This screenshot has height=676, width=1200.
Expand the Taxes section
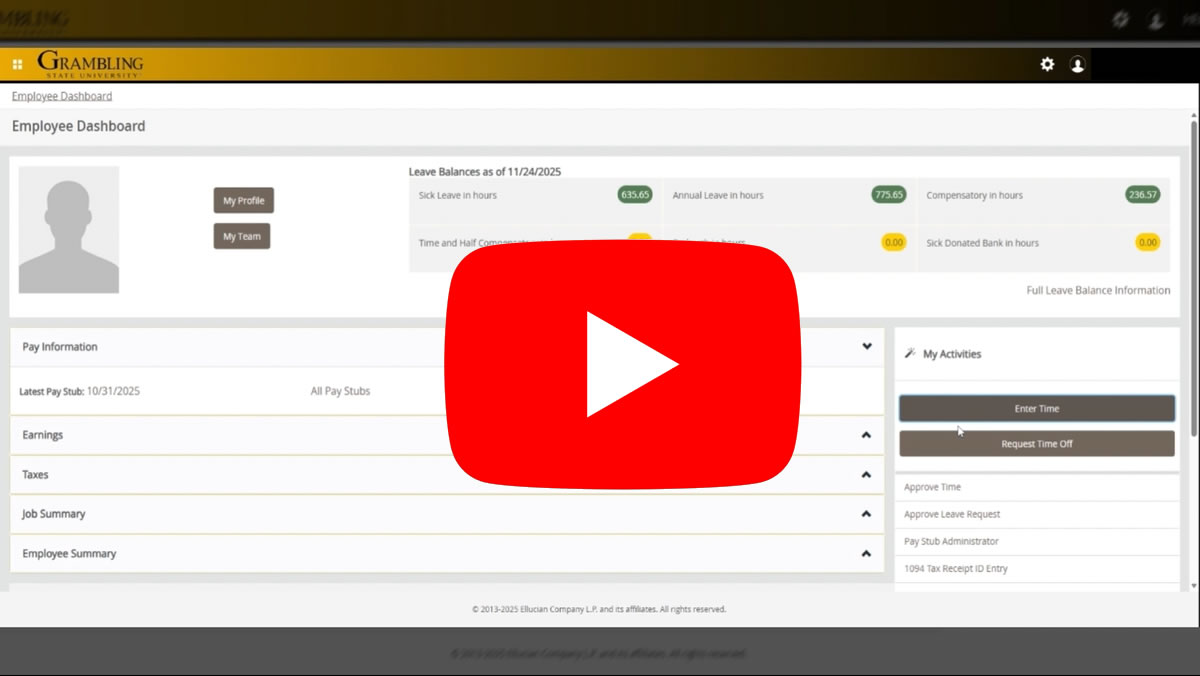tap(866, 475)
